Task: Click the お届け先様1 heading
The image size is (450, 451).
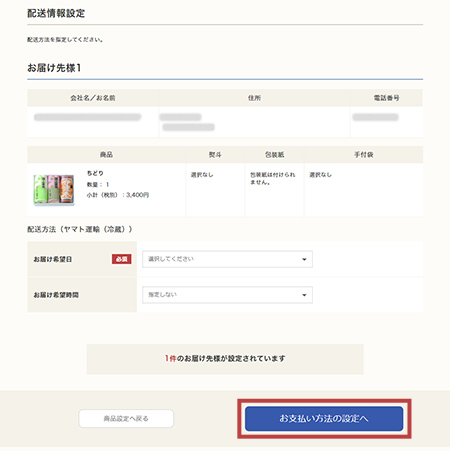Action: point(54,68)
